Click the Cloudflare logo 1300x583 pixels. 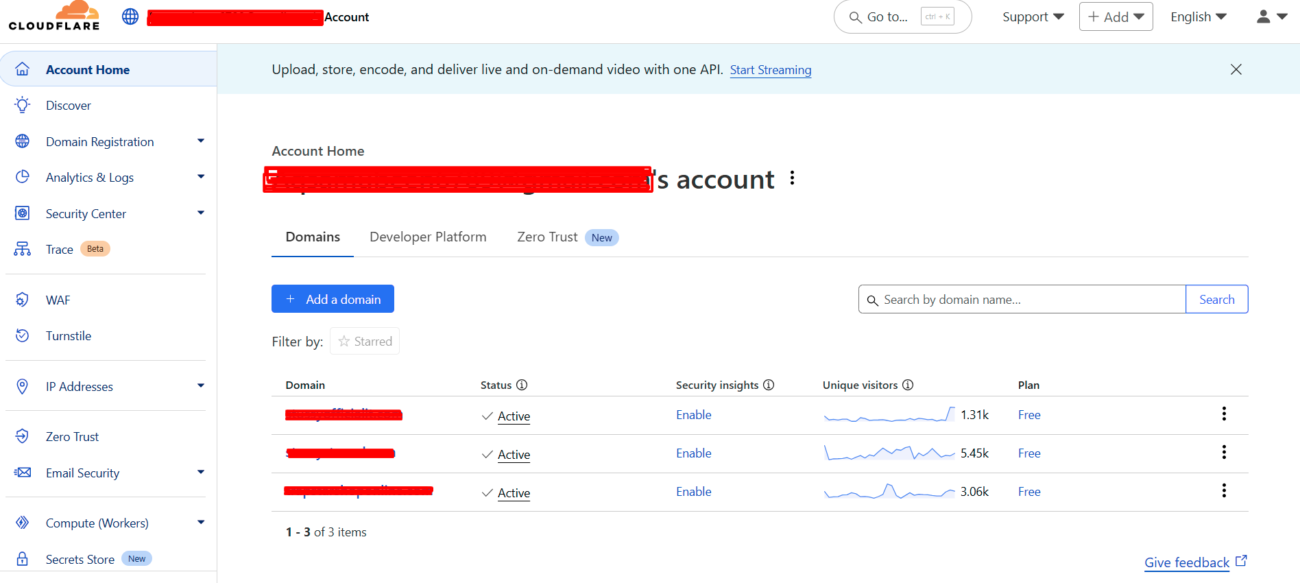pos(54,16)
